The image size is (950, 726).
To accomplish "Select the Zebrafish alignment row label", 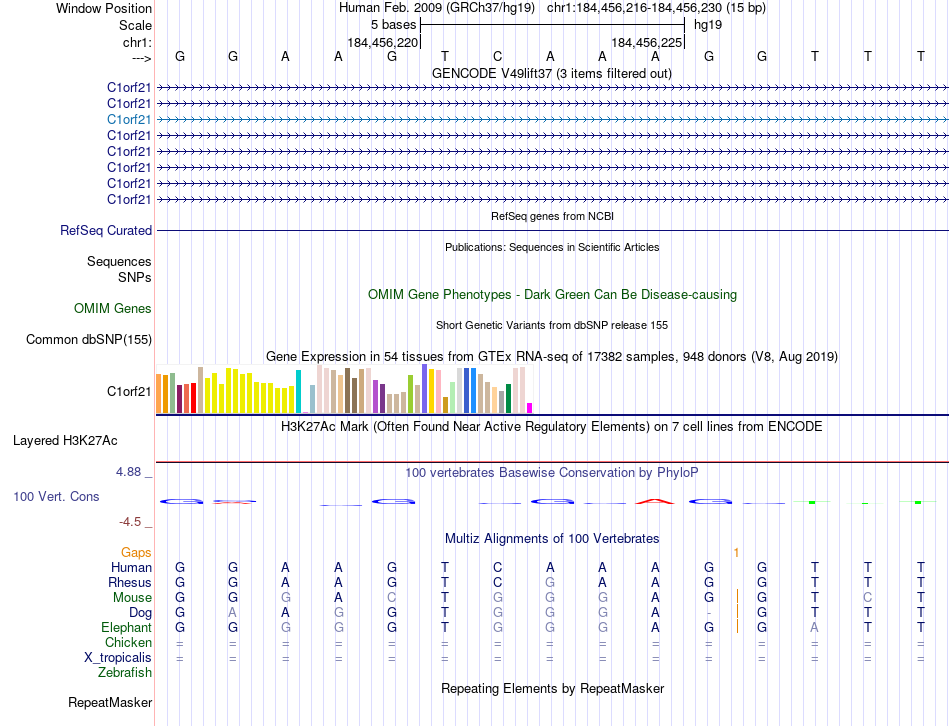I will click(125, 673).
